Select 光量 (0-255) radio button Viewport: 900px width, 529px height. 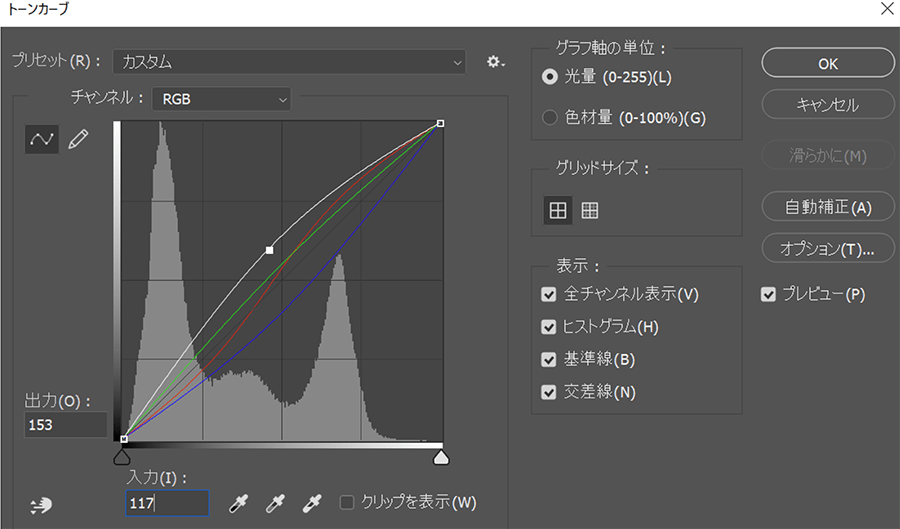point(549,77)
